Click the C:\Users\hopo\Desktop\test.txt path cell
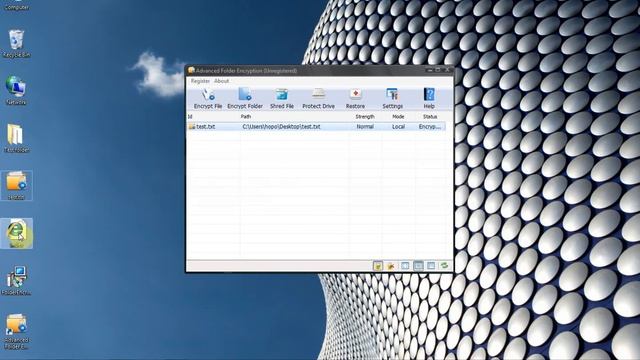The image size is (640, 360). pos(281,127)
